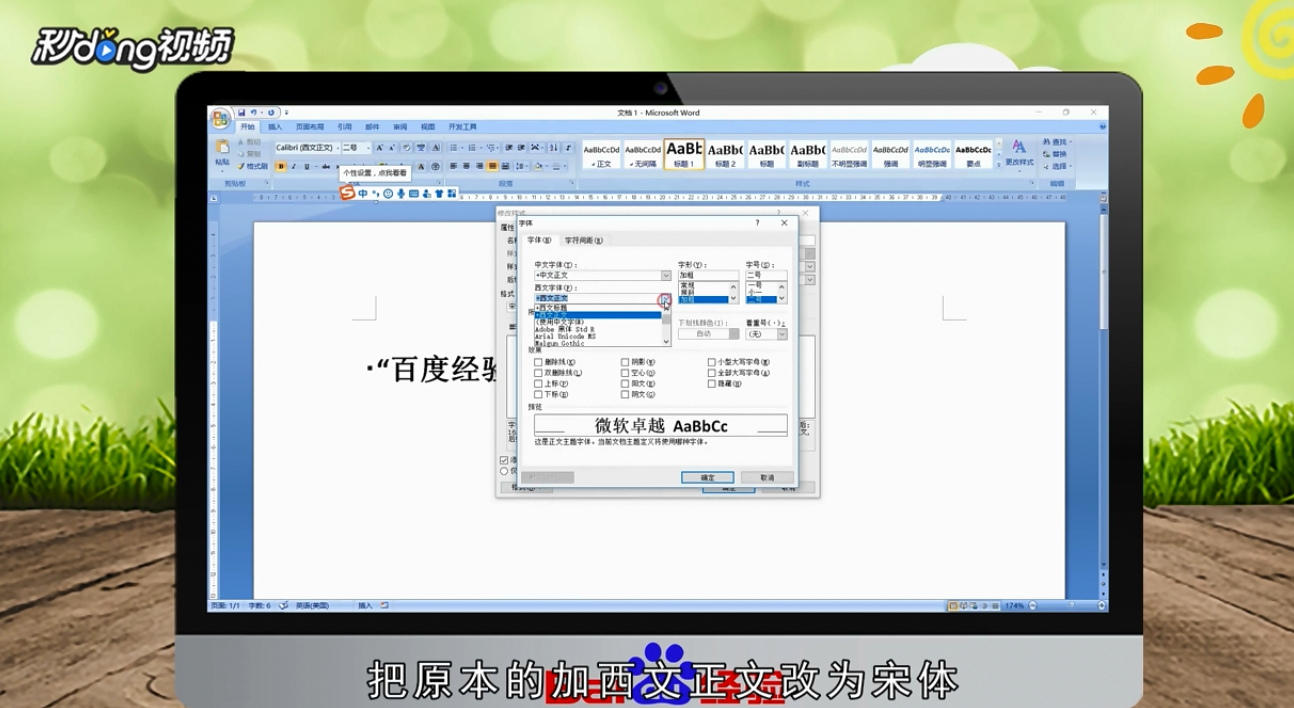1294x708 pixels.
Task: Apply underline to the text
Action: click(x=306, y=167)
